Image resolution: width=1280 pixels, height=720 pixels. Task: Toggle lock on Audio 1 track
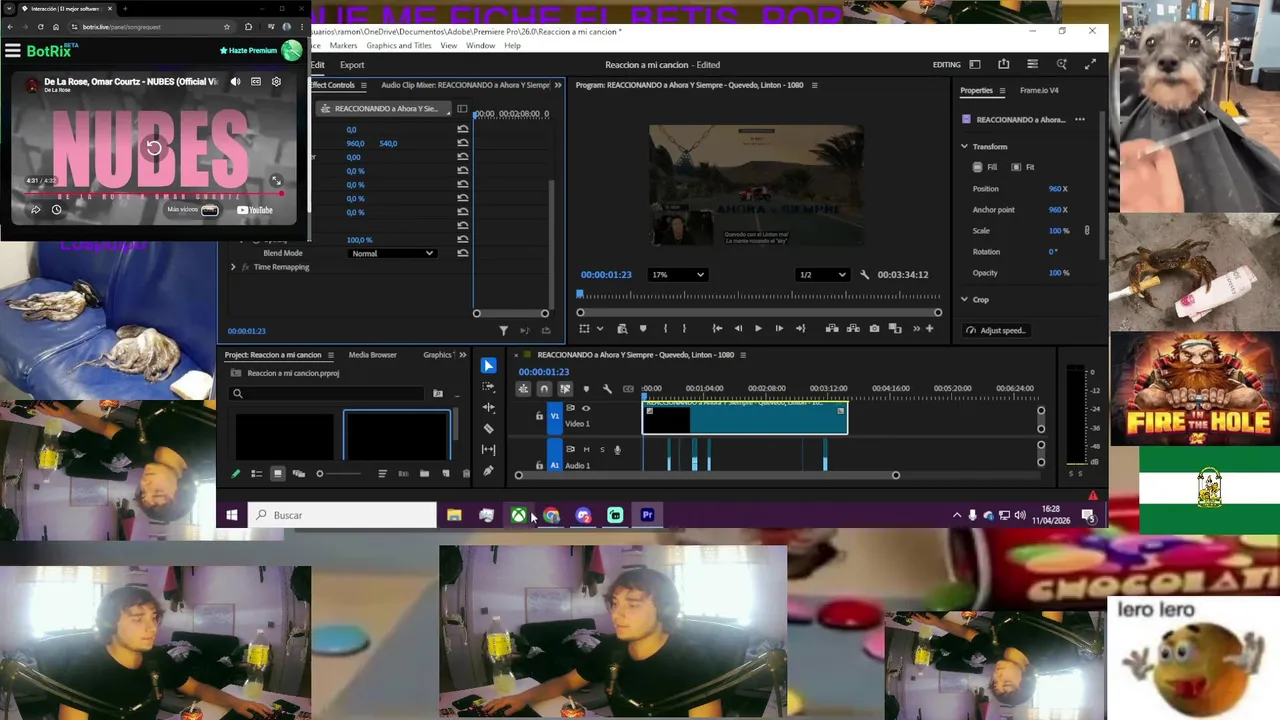539,465
